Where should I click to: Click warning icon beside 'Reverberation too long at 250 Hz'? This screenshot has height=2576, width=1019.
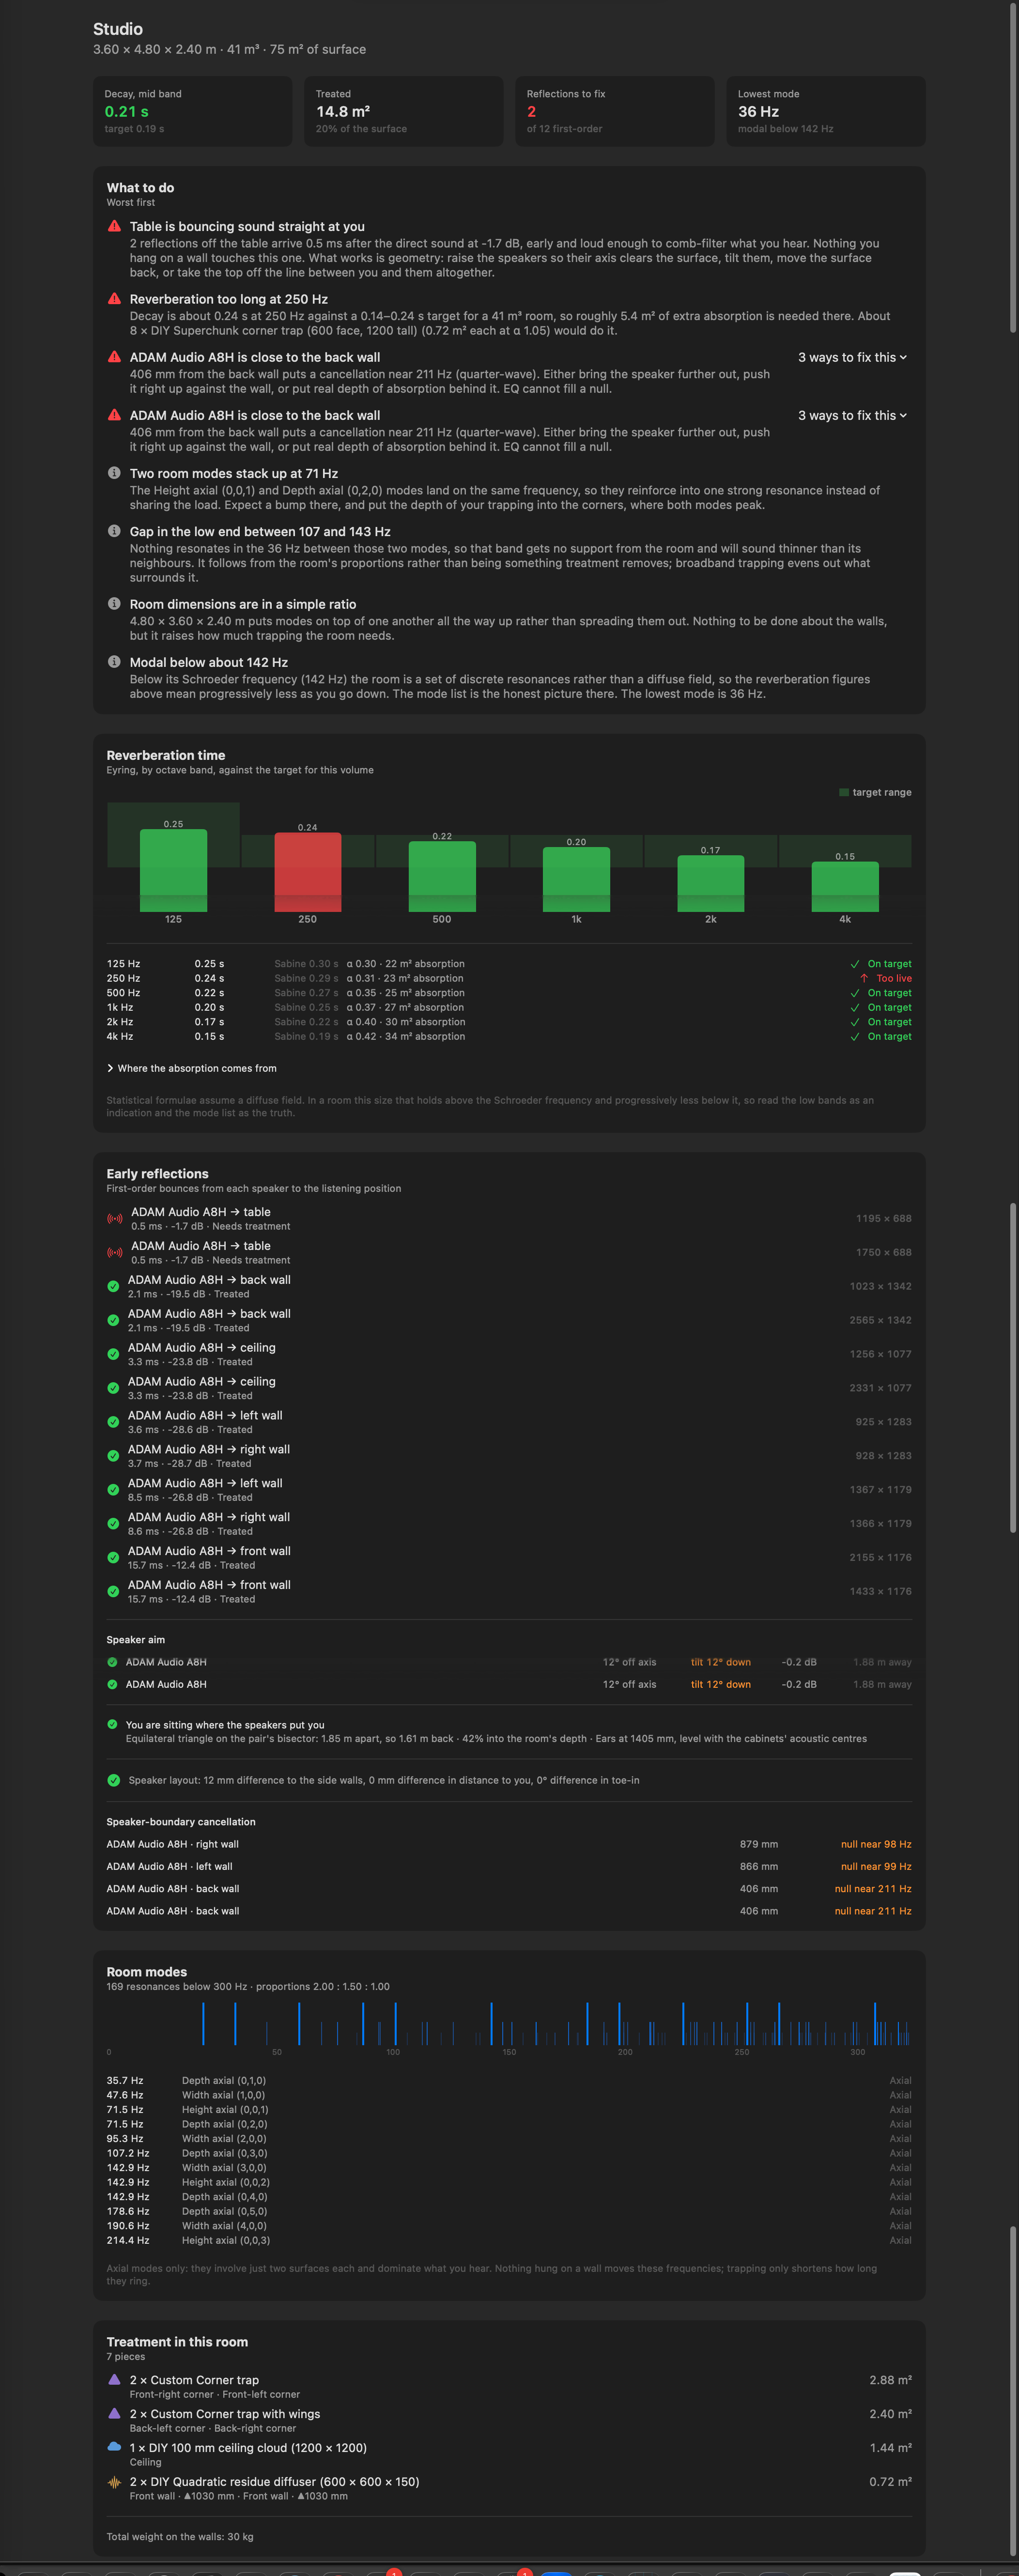tap(114, 298)
